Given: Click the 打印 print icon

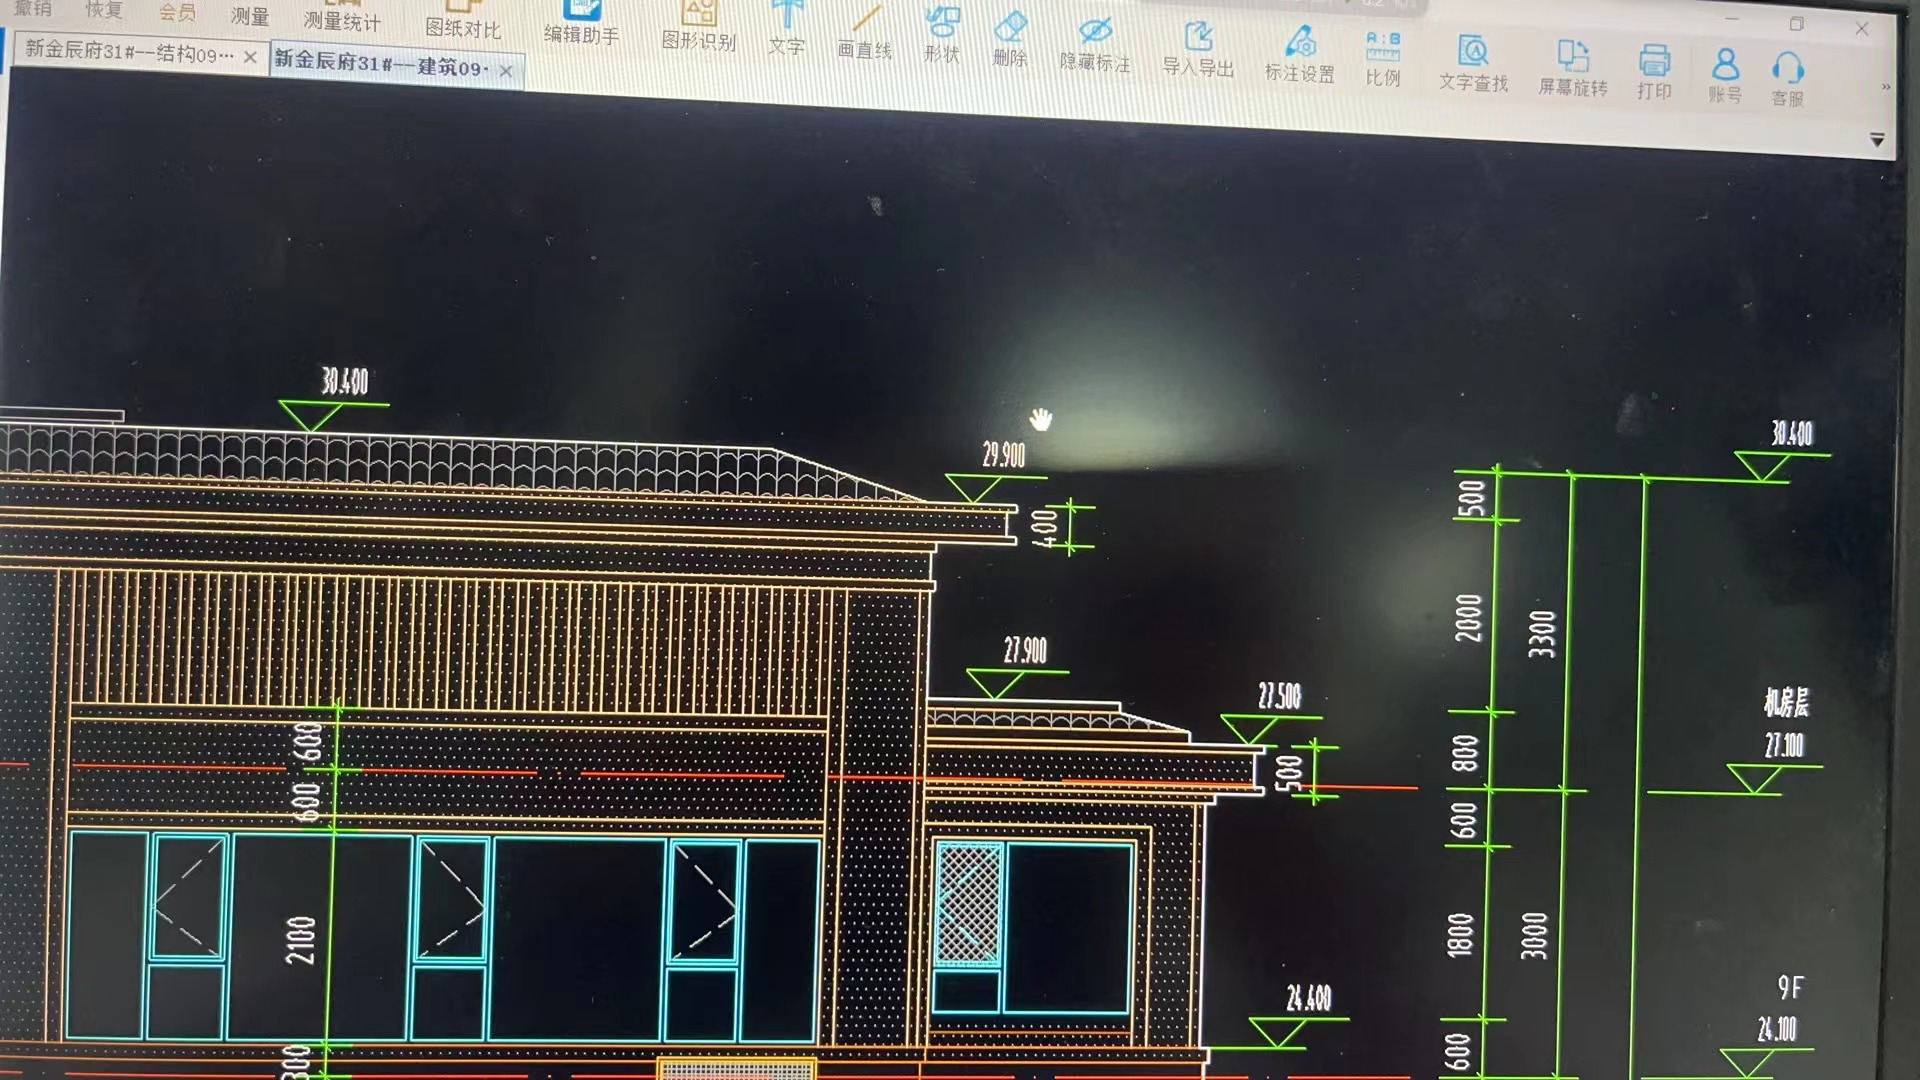Looking at the screenshot, I should 1654,73.
